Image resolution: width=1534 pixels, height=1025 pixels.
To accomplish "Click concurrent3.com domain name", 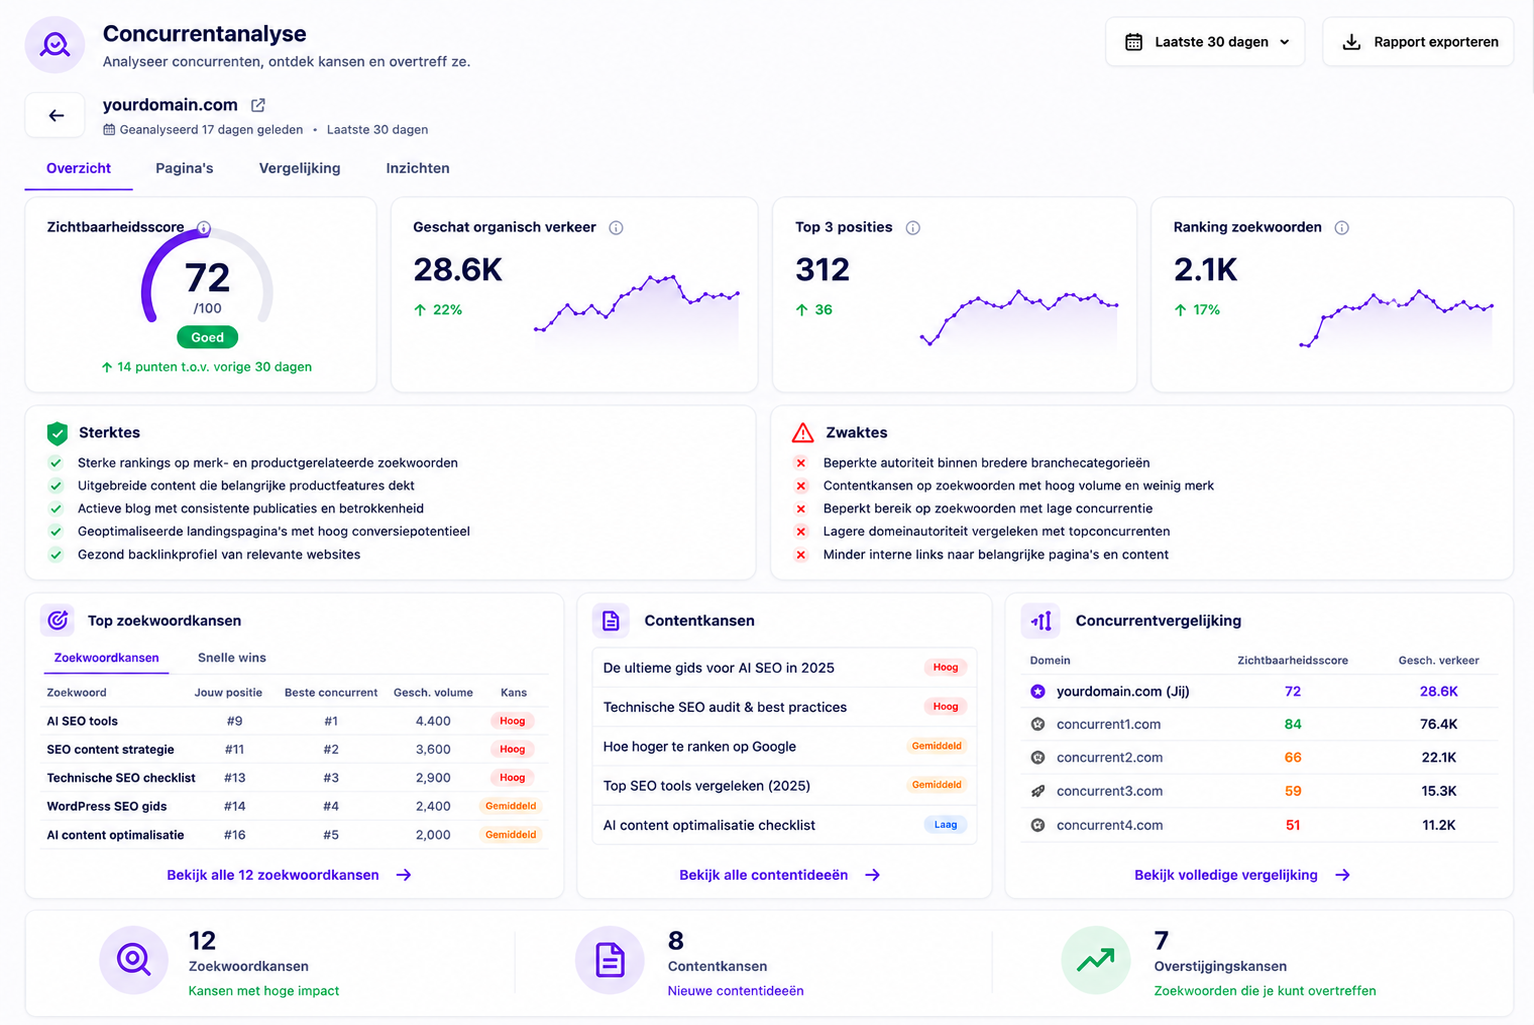I will 1110,791.
